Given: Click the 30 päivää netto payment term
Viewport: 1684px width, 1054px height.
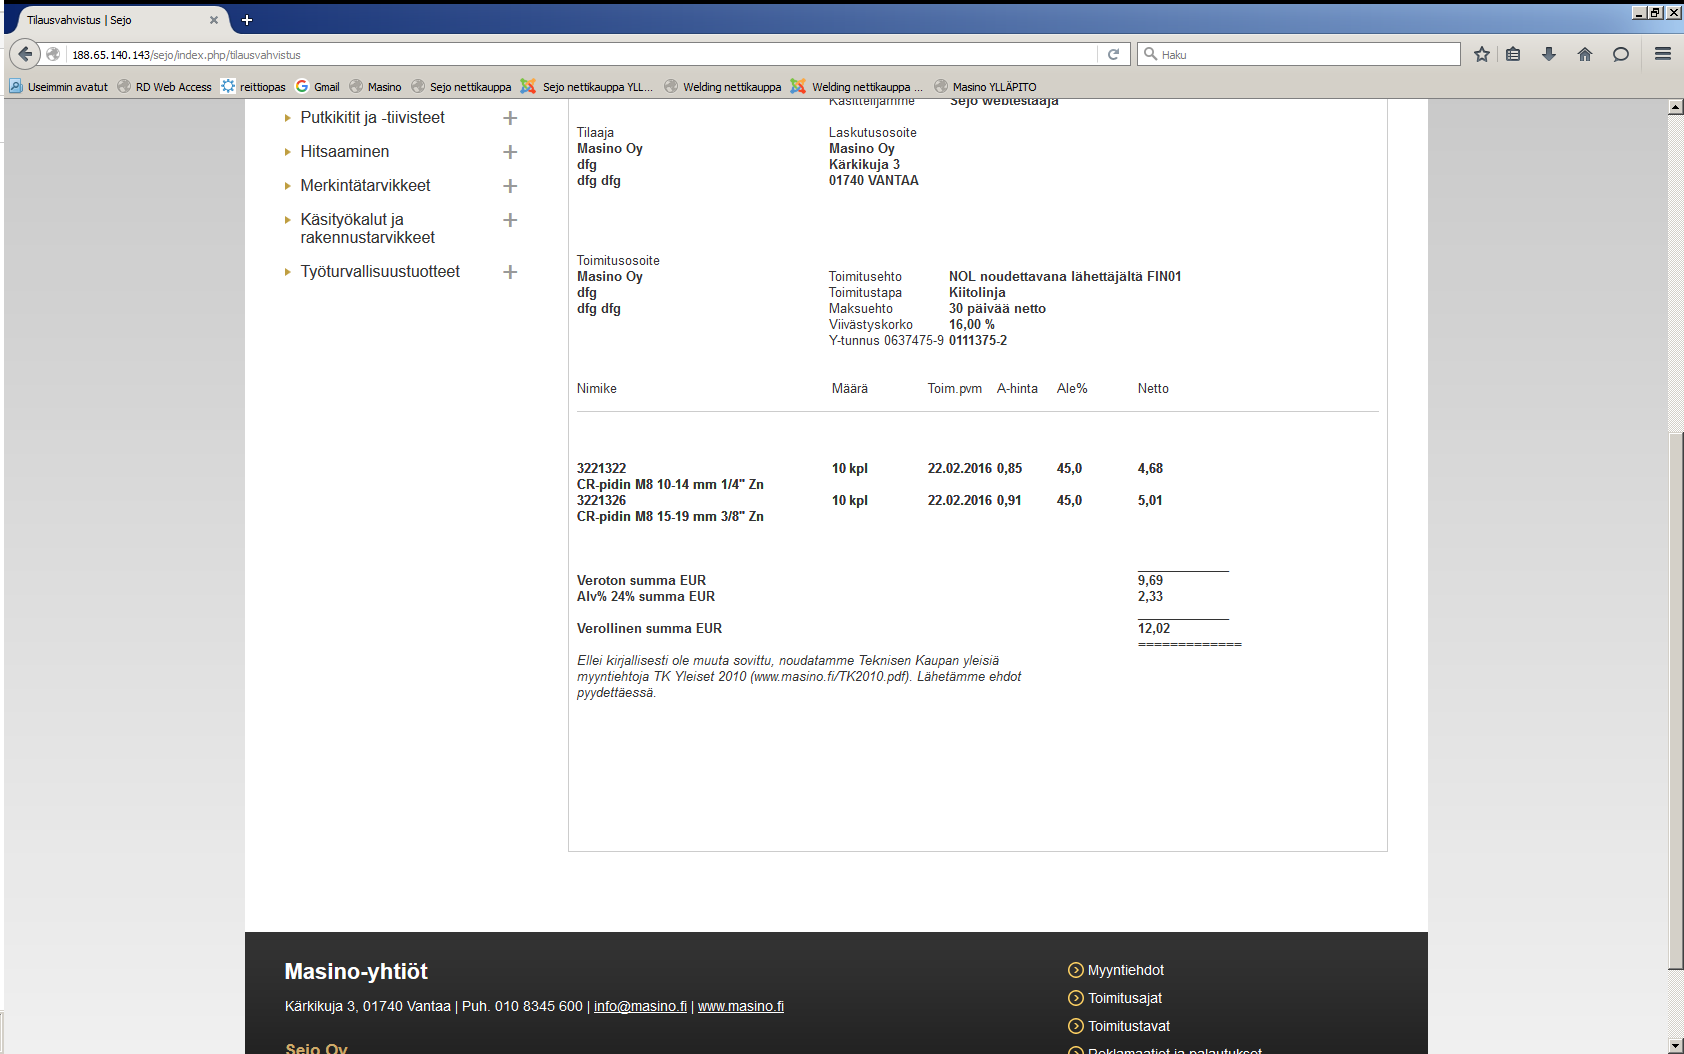Looking at the screenshot, I should pyautogui.click(x=997, y=308).
